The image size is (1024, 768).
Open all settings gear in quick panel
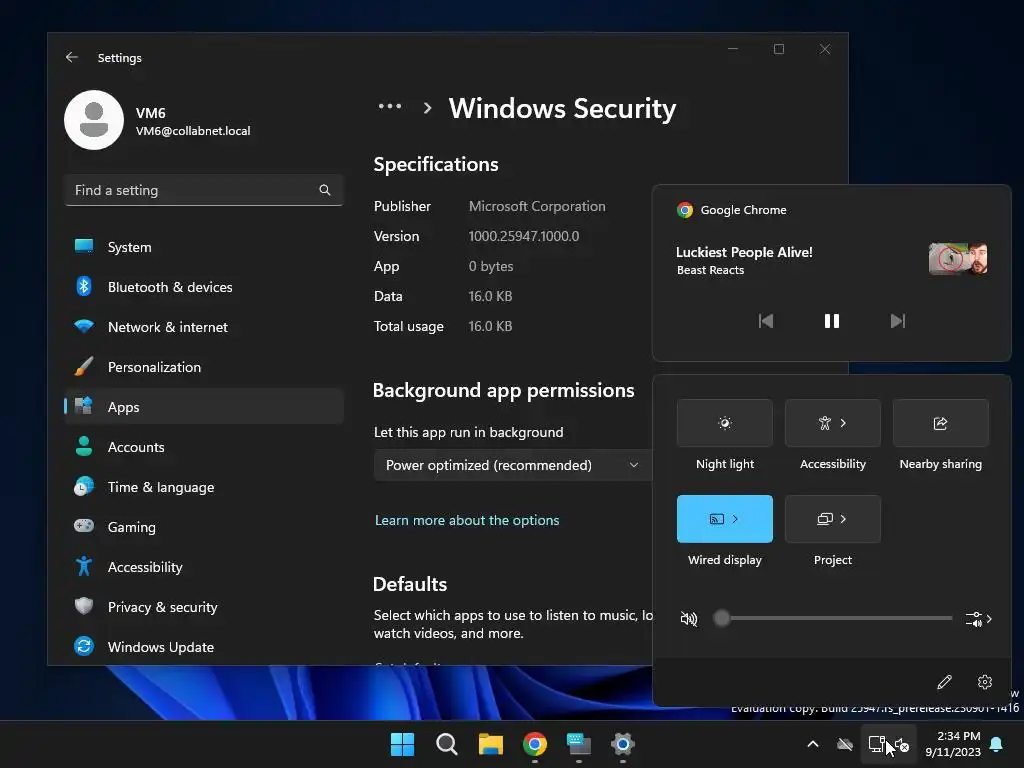tap(985, 682)
